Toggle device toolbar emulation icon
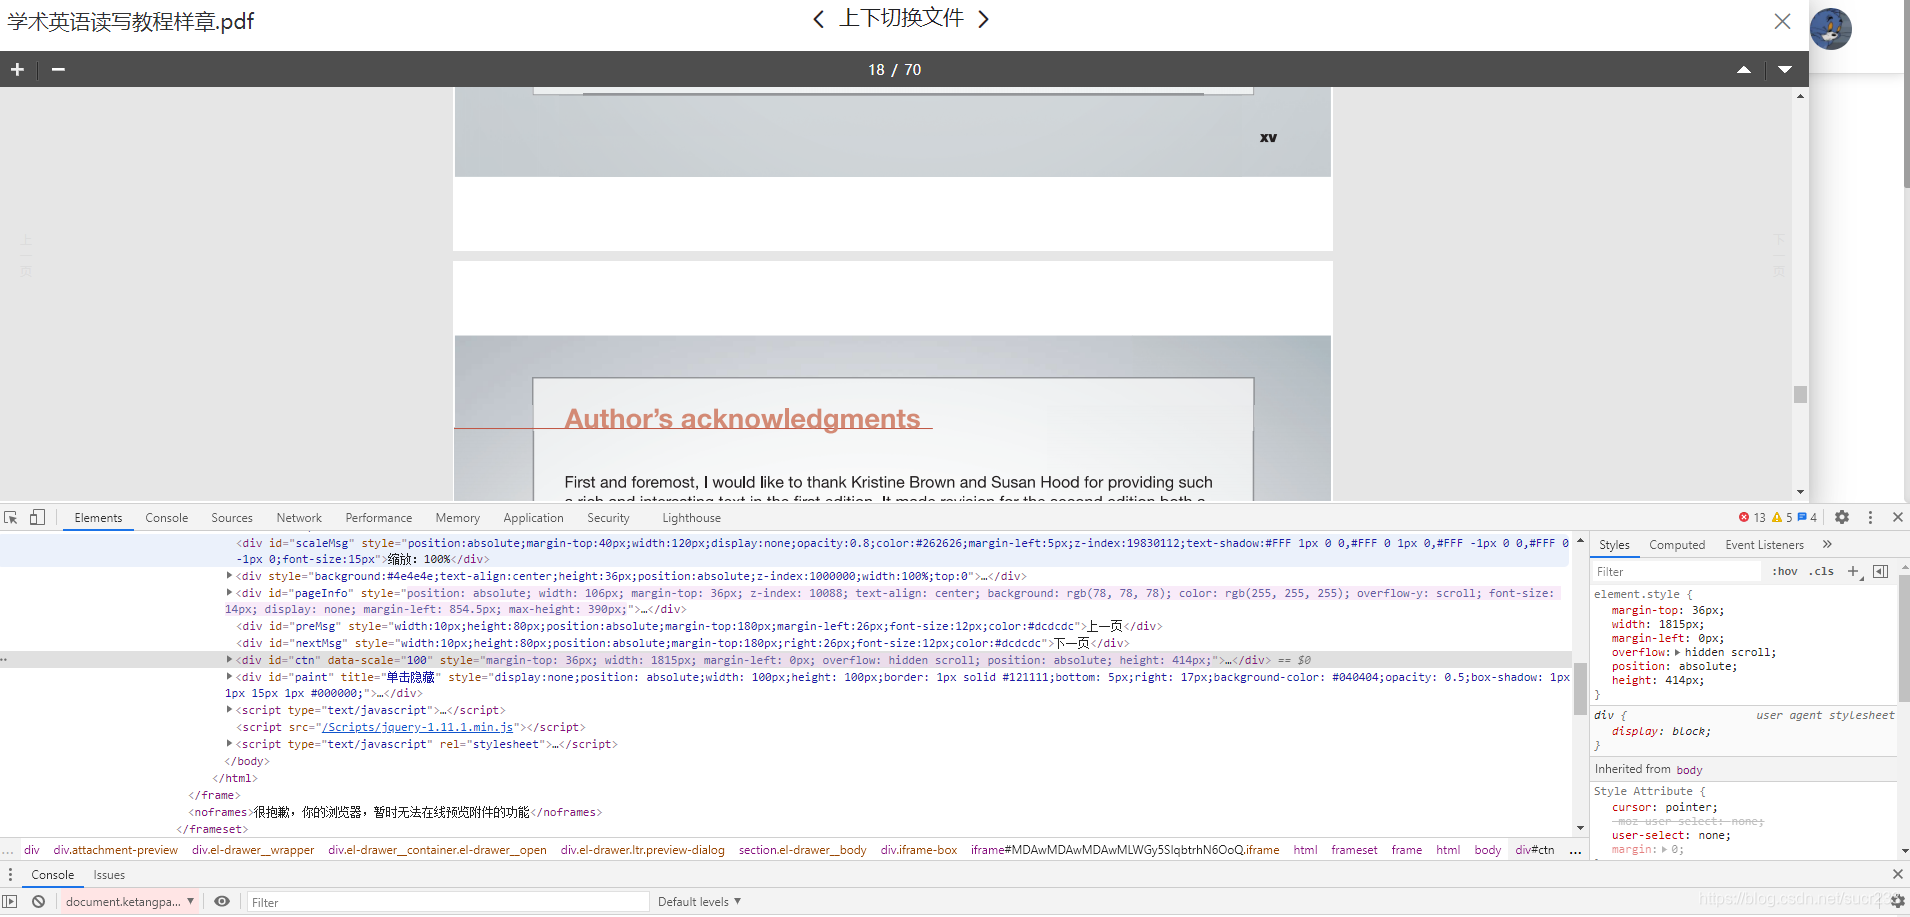This screenshot has height=917, width=1910. point(37,517)
